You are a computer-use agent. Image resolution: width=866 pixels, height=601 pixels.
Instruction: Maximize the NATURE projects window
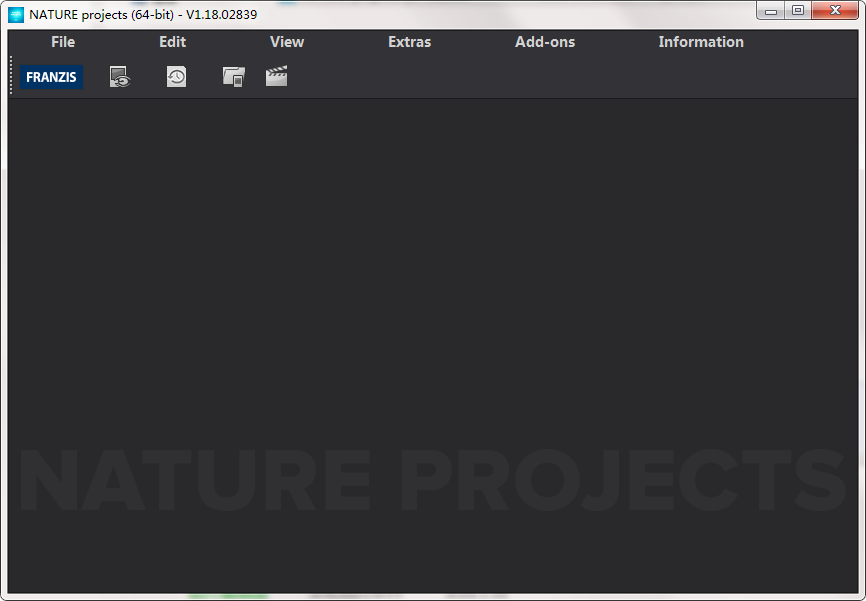[x=798, y=10]
